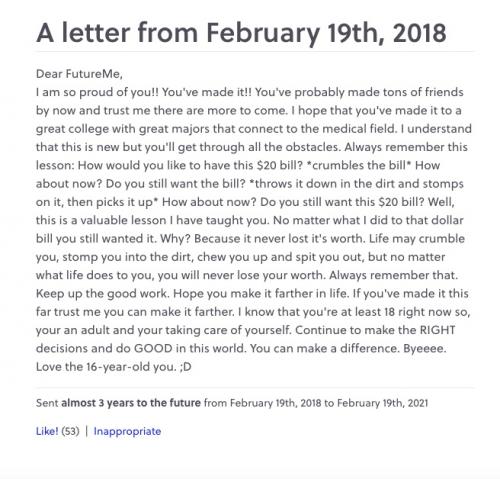Image resolution: width=500 pixels, height=479 pixels.
Task: Click the 'February 19th, 2018' date in sent line
Action: coord(276,403)
